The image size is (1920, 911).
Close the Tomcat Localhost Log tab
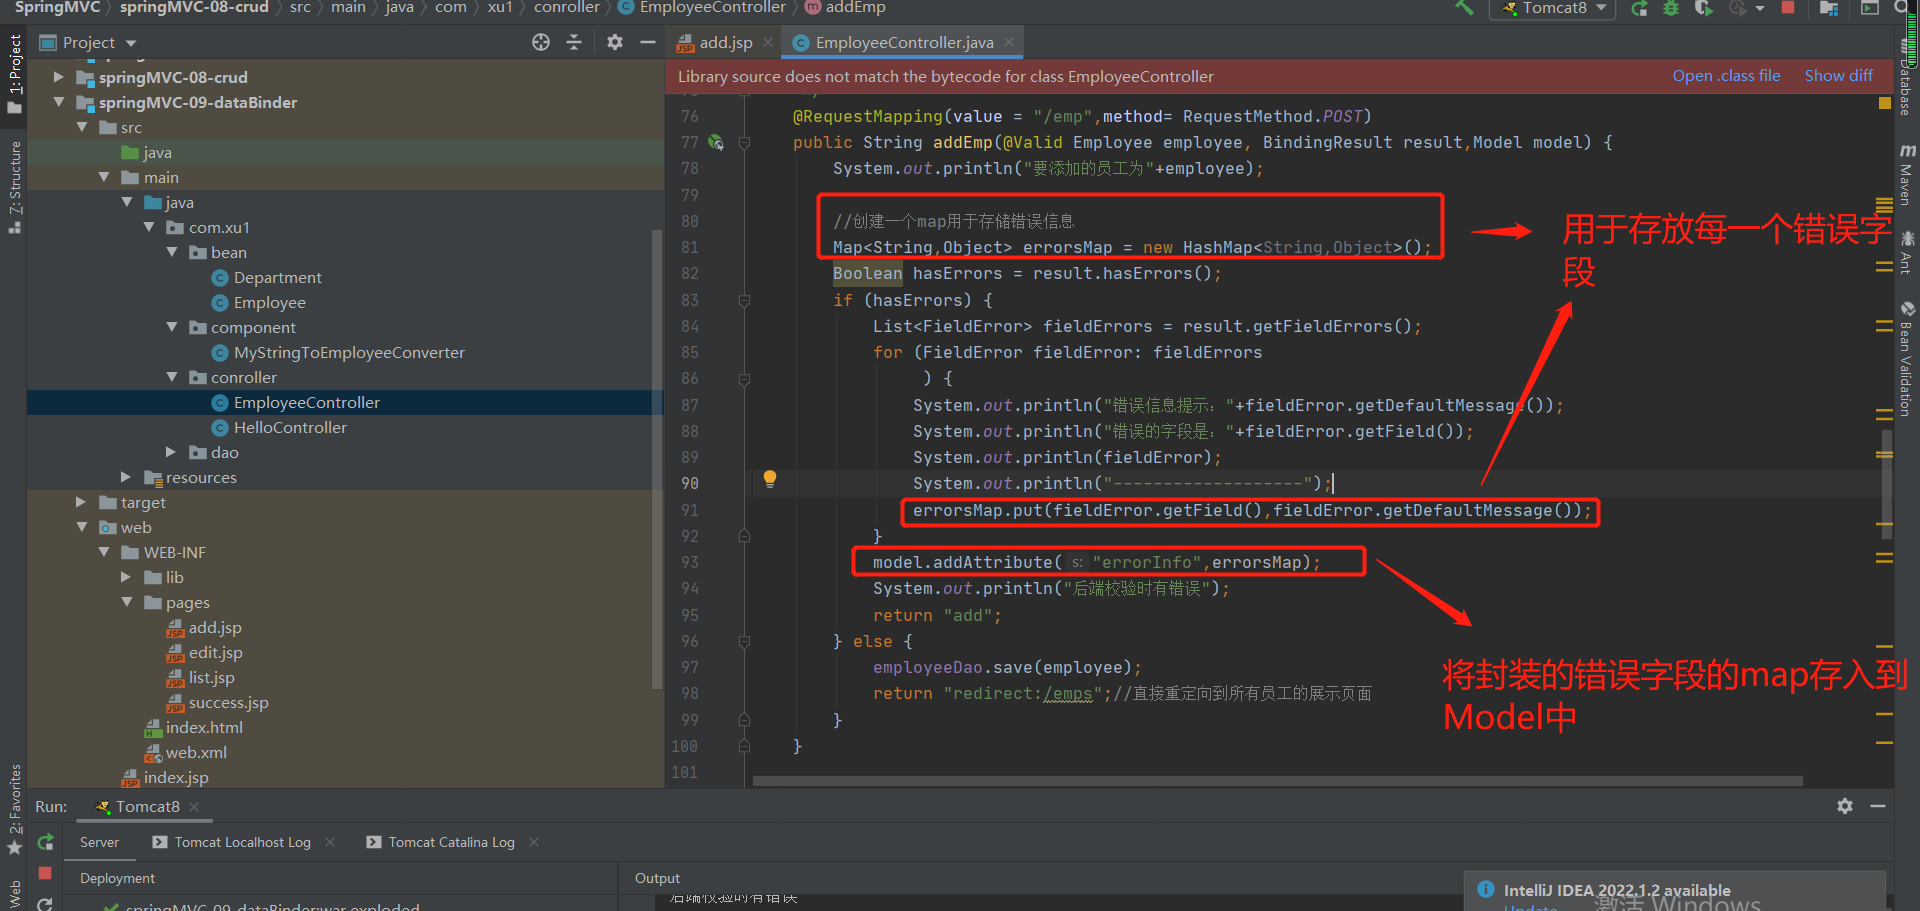(x=330, y=842)
